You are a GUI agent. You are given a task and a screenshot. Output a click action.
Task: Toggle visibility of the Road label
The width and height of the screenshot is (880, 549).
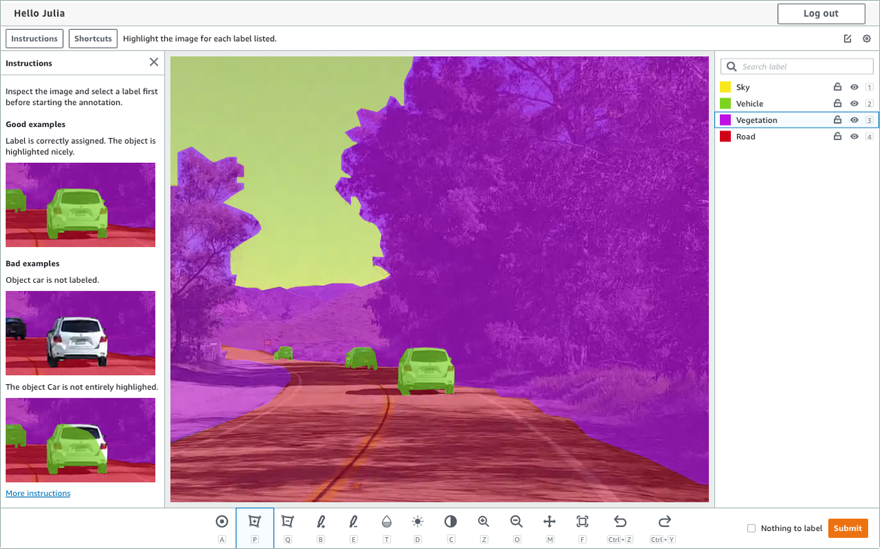(x=854, y=136)
